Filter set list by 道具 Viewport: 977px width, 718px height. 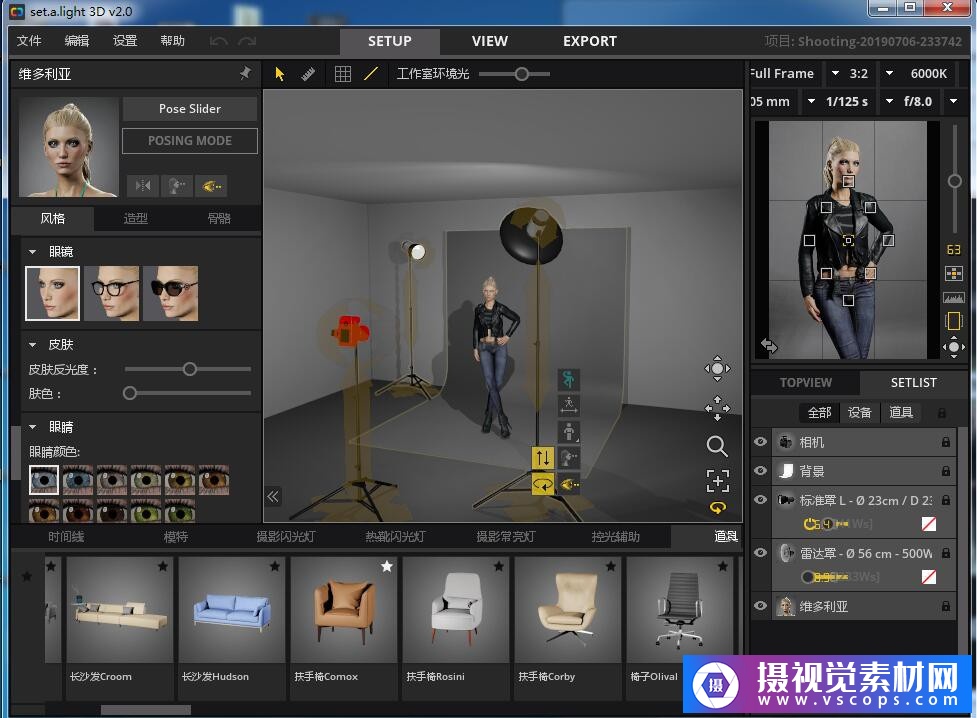900,413
